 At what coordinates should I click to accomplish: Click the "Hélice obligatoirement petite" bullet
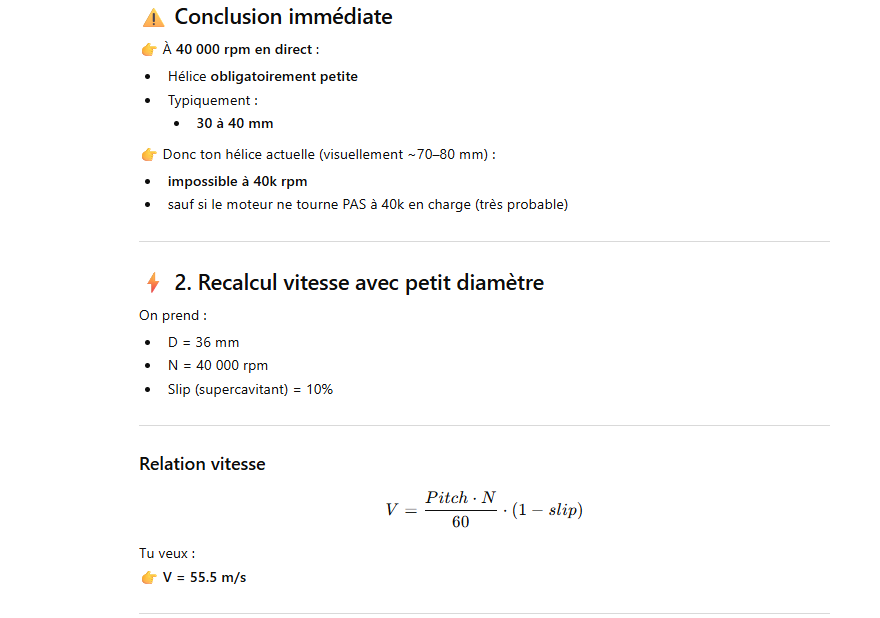pyautogui.click(x=262, y=77)
